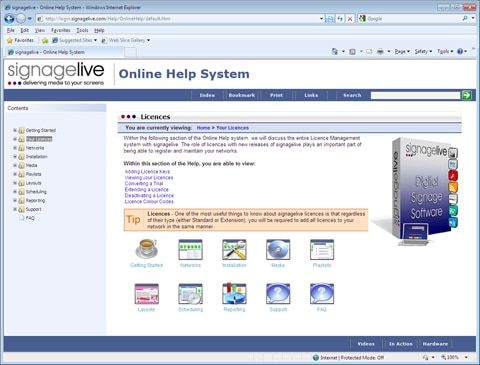Open the Scheduling clock icon
This screenshot has width=480, height=365.
[x=190, y=294]
